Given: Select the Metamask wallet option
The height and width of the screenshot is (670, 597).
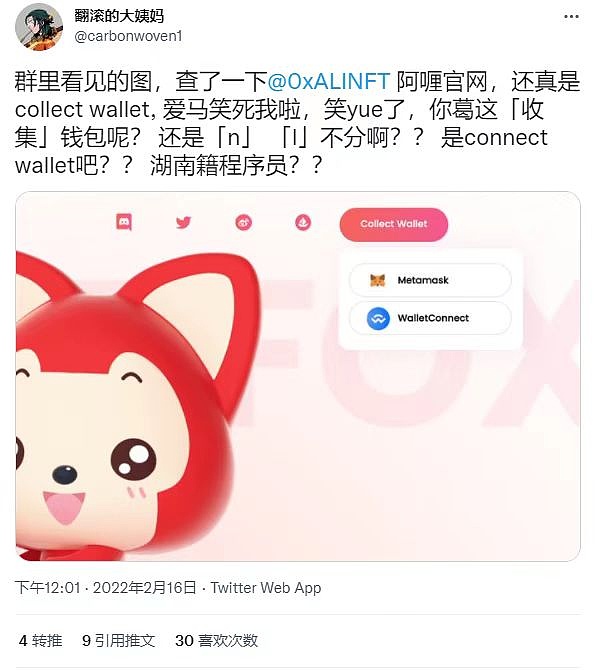Looking at the screenshot, I should point(430,280).
